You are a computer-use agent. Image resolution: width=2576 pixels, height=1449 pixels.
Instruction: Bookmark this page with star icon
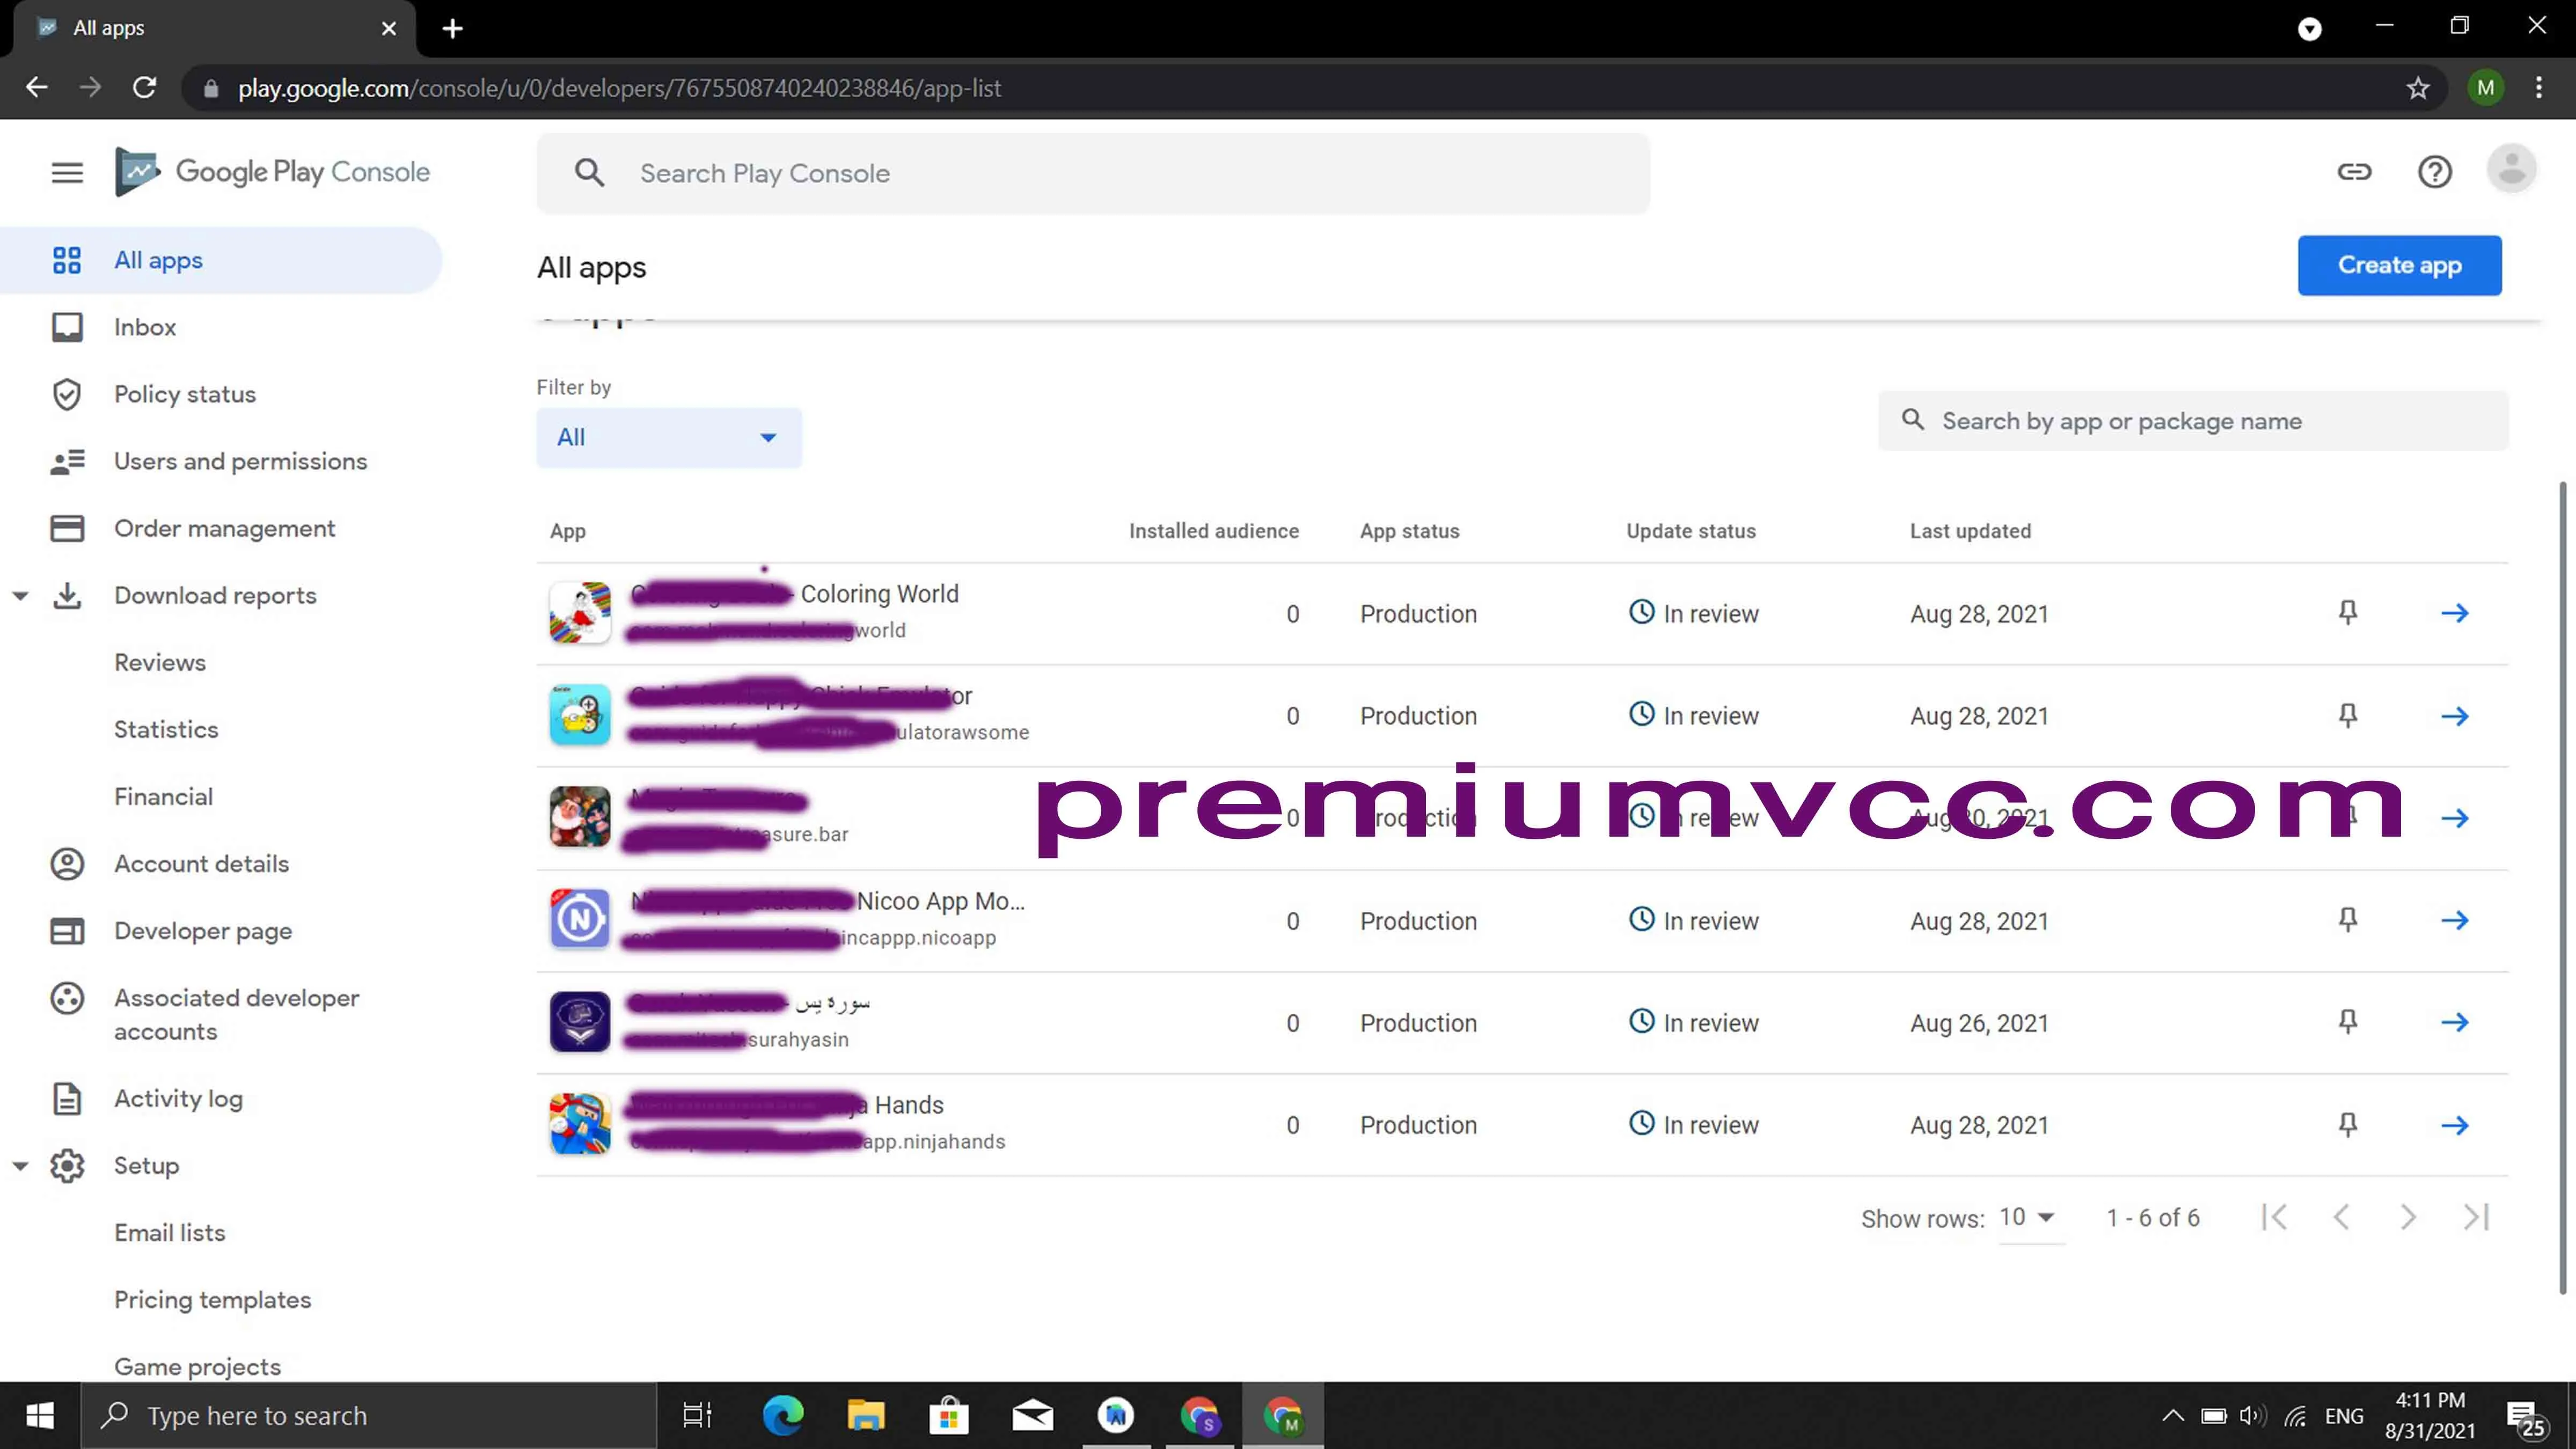tap(2417, 88)
